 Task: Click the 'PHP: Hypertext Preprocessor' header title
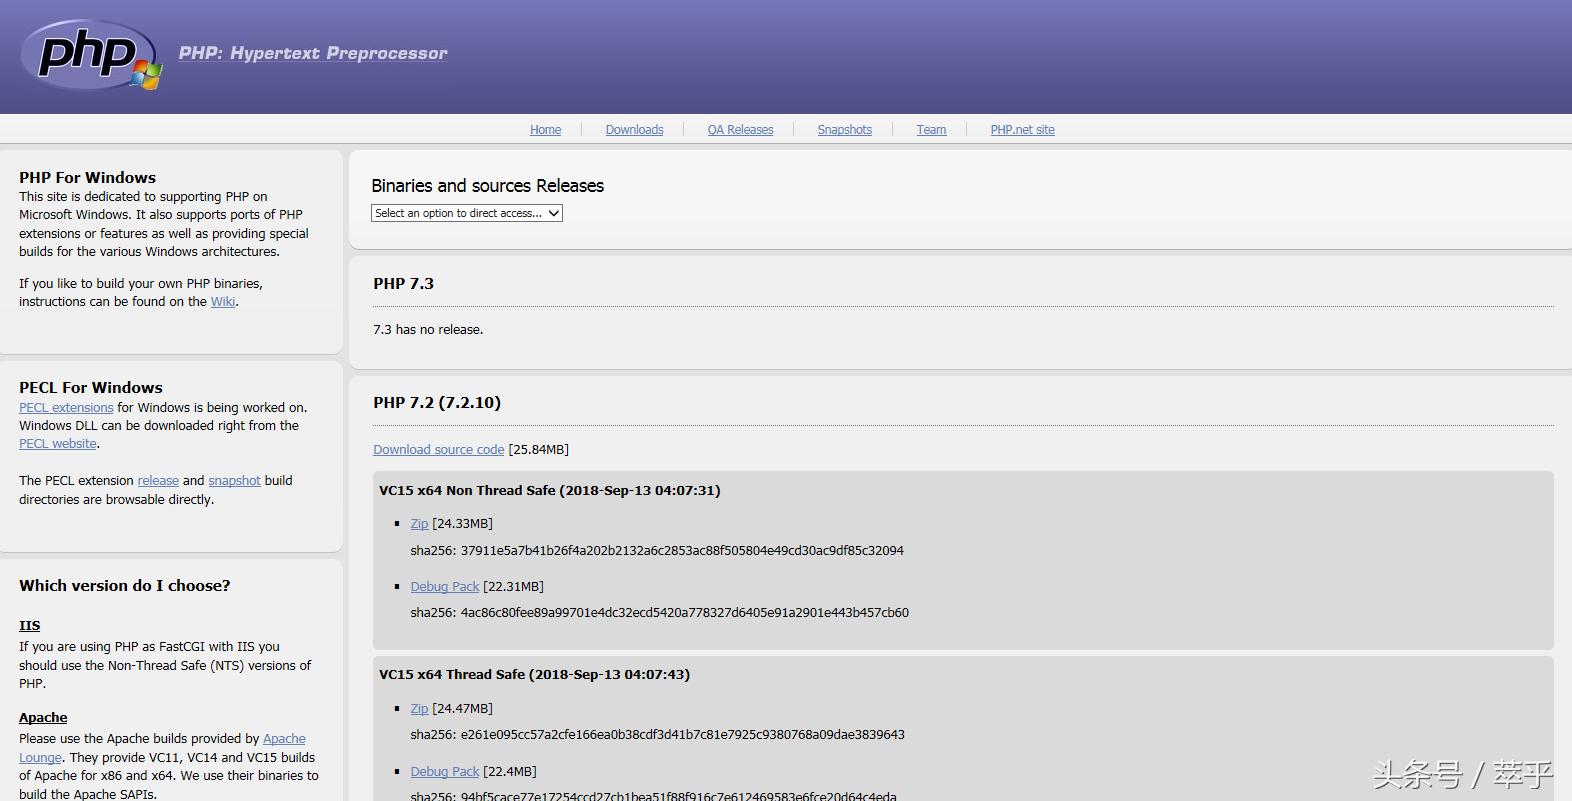click(x=313, y=53)
